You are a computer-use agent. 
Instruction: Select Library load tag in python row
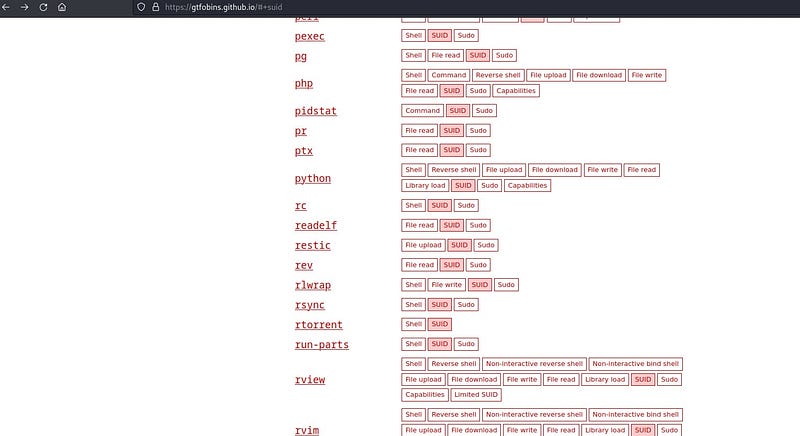pyautogui.click(x=425, y=185)
